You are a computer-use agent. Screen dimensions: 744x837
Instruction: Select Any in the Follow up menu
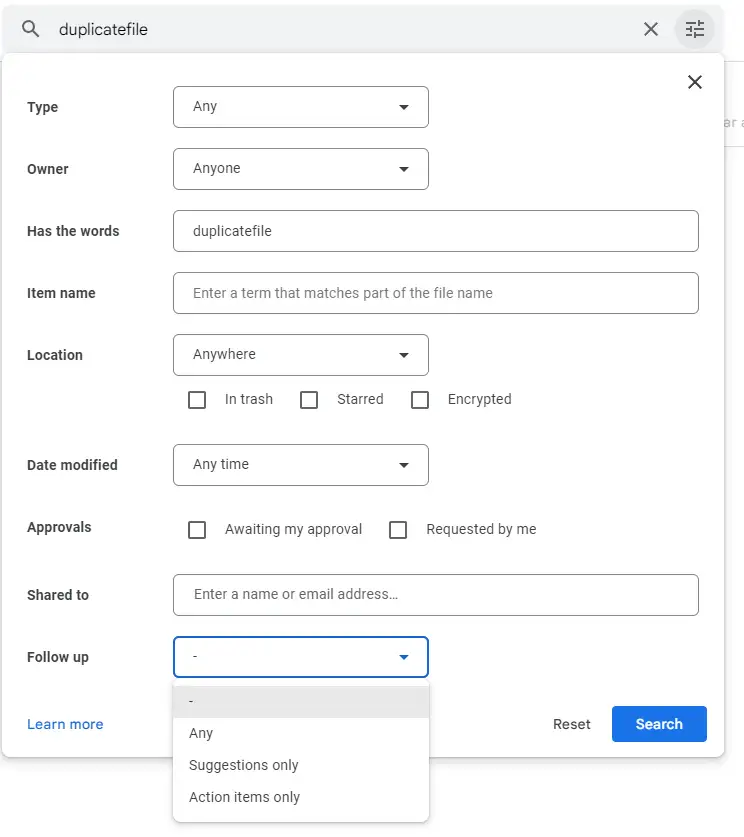[200, 733]
